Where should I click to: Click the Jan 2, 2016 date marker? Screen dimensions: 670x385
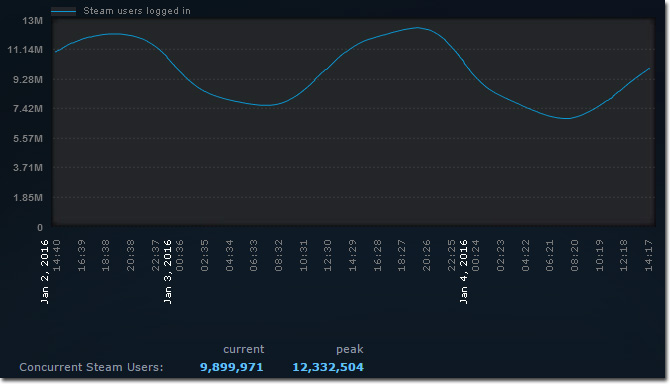coord(44,272)
